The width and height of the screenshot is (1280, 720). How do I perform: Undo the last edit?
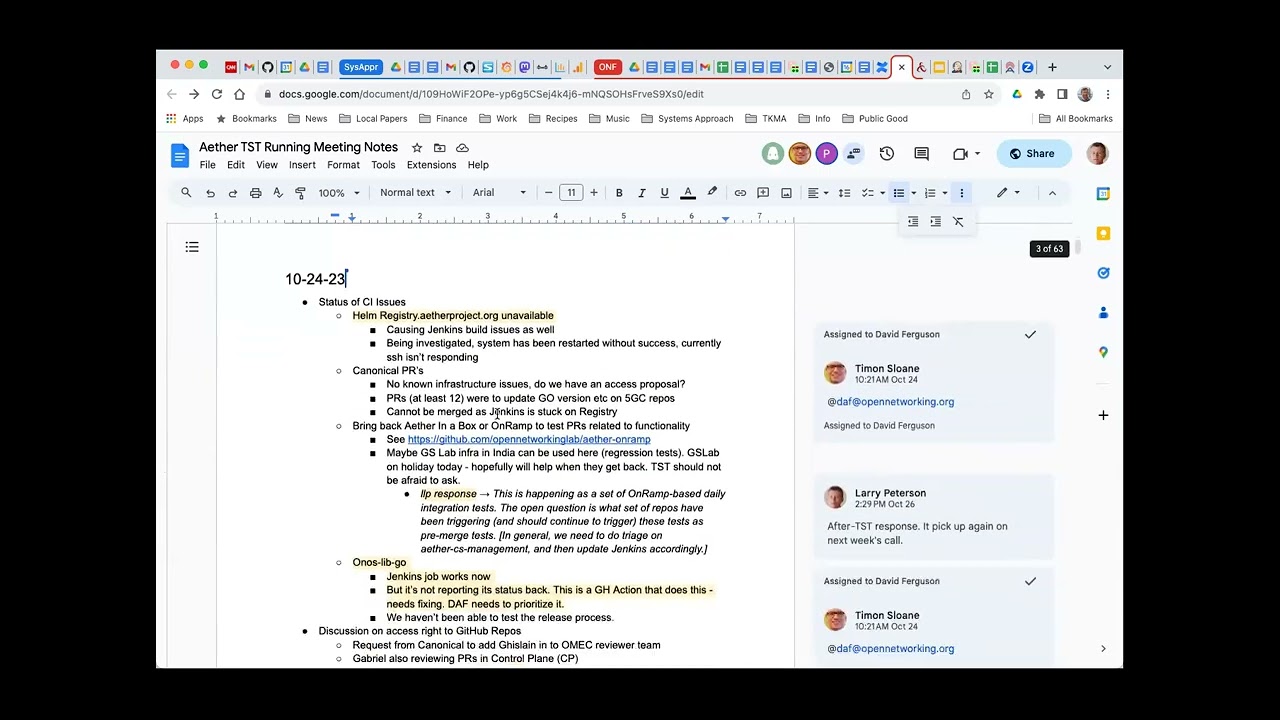click(210, 193)
